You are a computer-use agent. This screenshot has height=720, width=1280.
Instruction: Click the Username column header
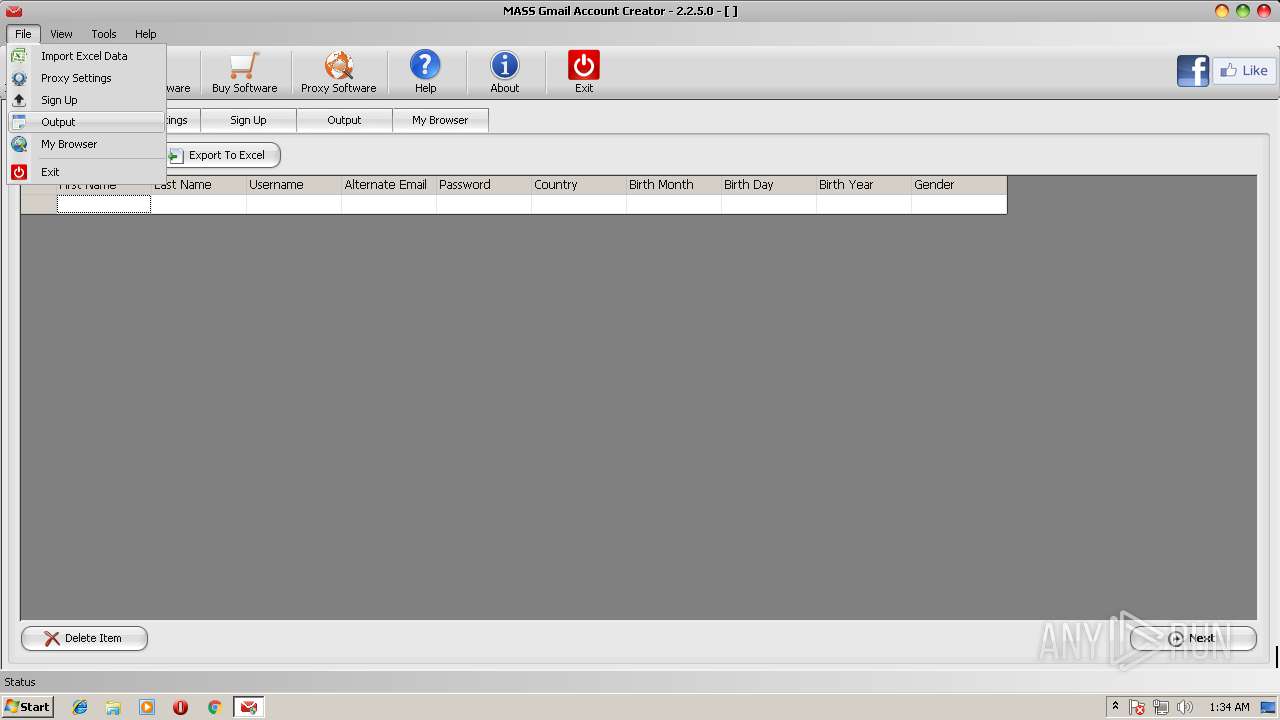(x=294, y=185)
